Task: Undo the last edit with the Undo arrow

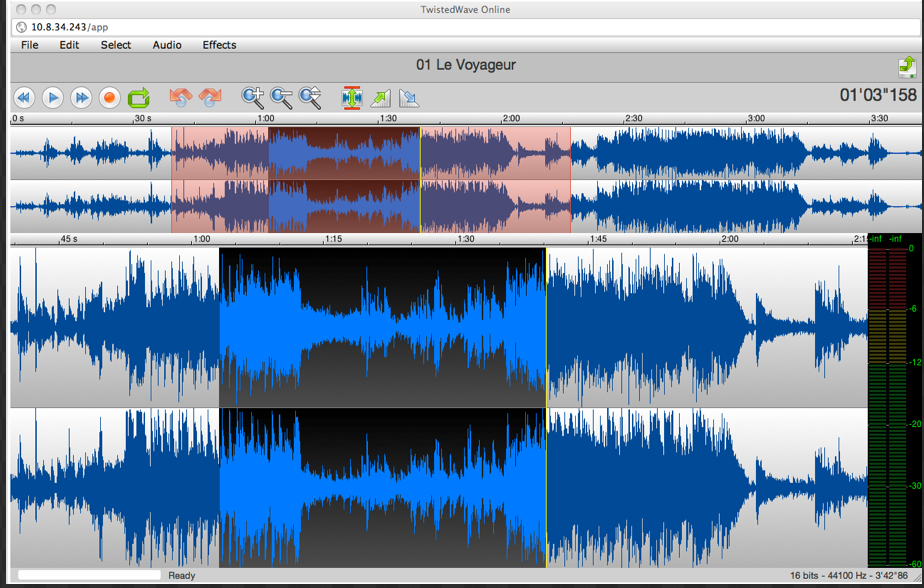Action: [181, 97]
